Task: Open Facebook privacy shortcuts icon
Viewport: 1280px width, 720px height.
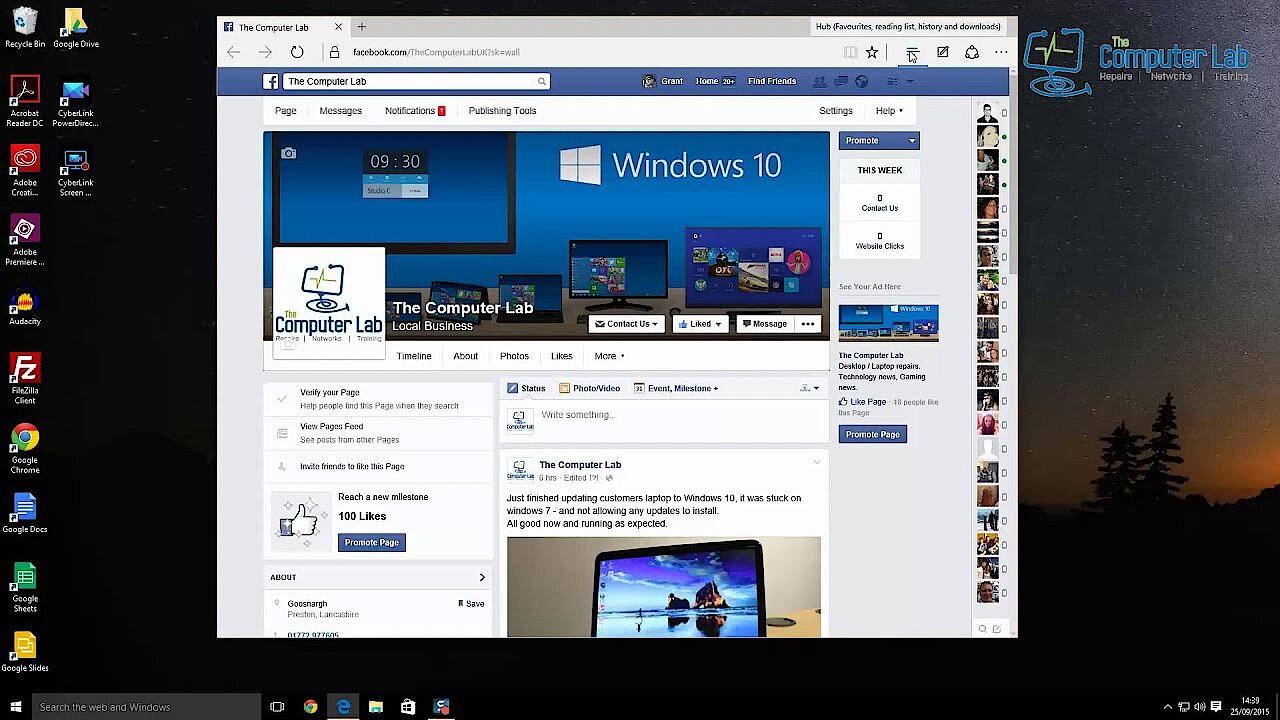Action: coord(892,81)
